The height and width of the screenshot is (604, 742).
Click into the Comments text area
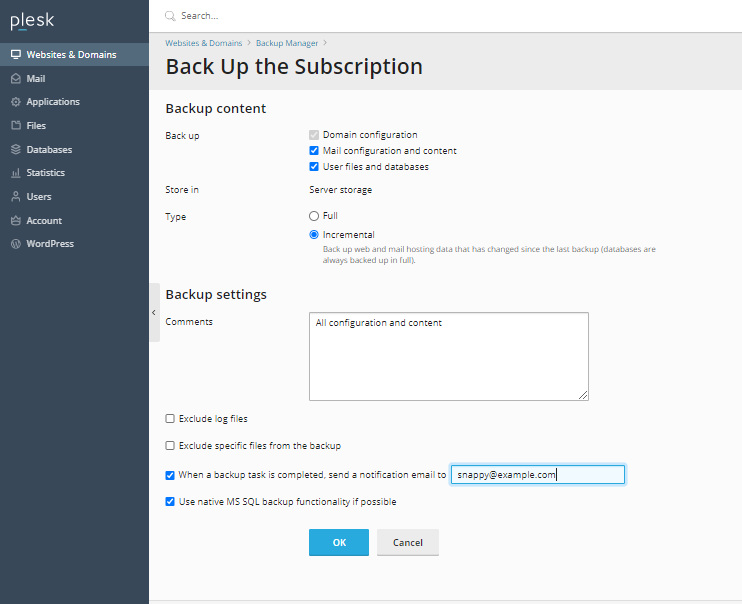[x=448, y=356]
